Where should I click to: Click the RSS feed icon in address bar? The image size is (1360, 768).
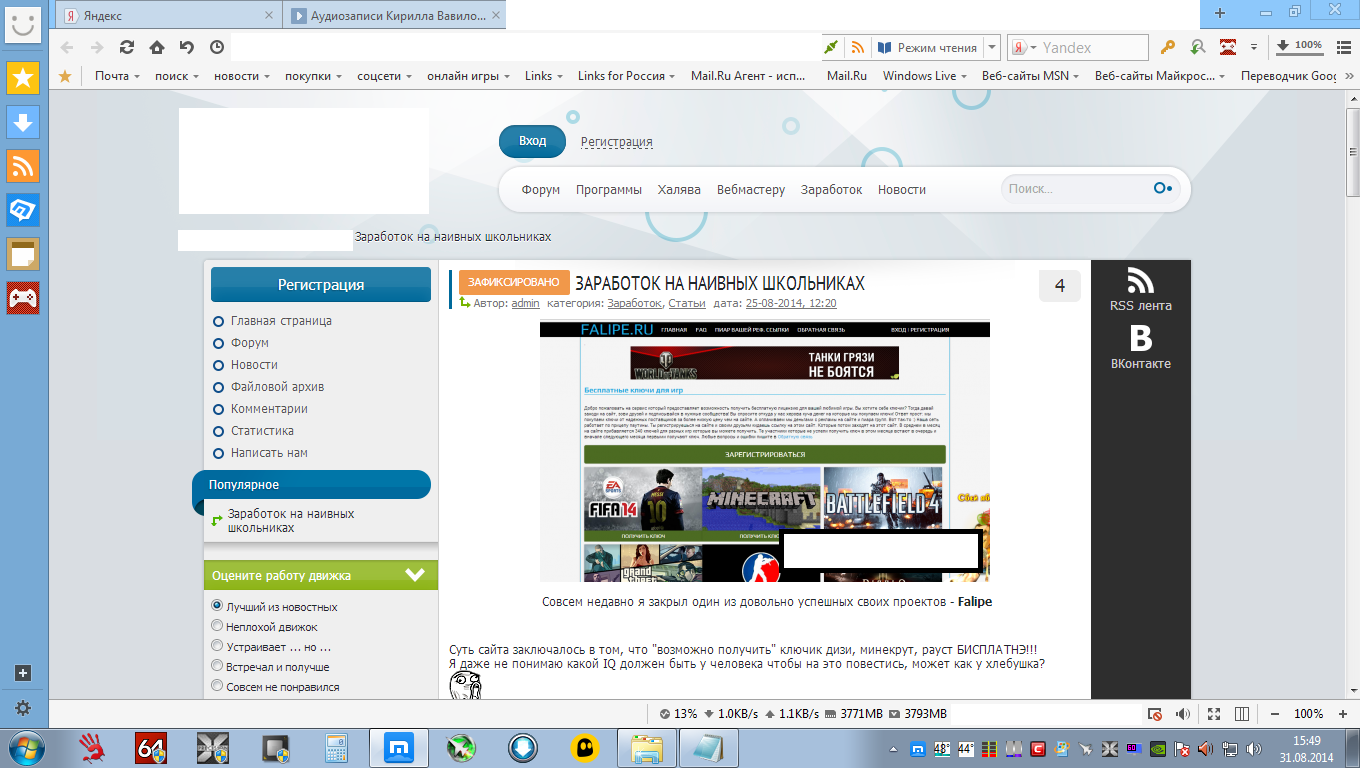858,47
